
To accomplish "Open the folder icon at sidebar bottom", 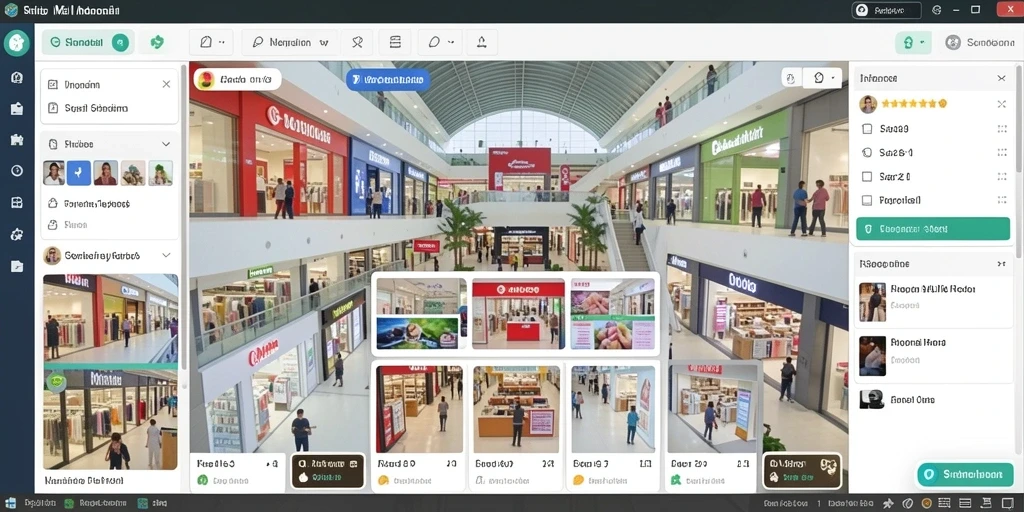I will (x=17, y=266).
